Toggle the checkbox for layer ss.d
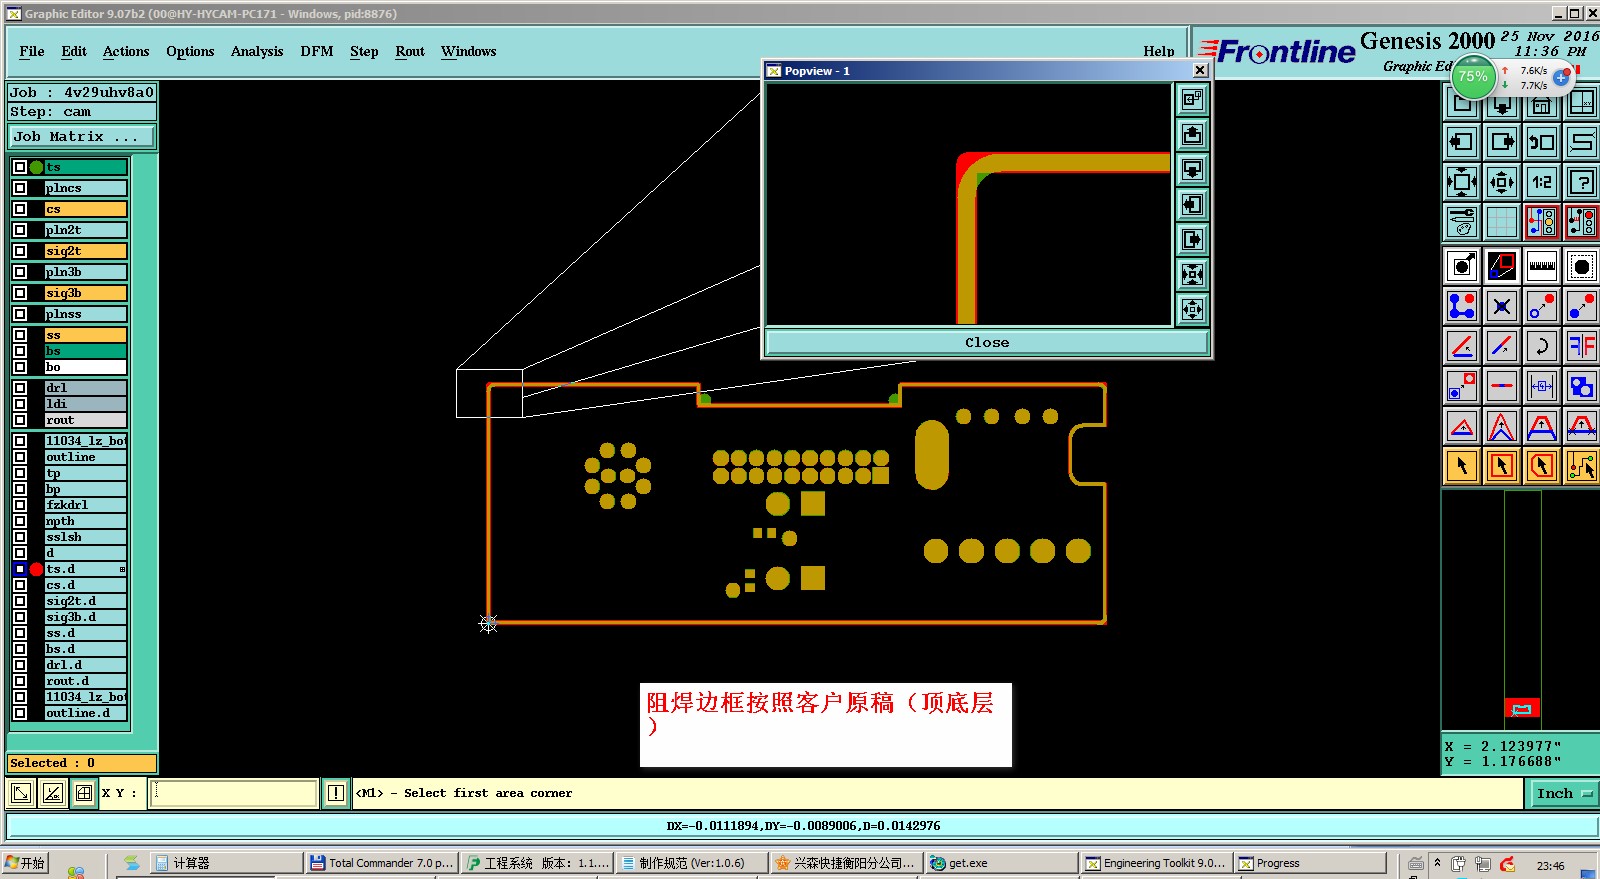 click(20, 633)
